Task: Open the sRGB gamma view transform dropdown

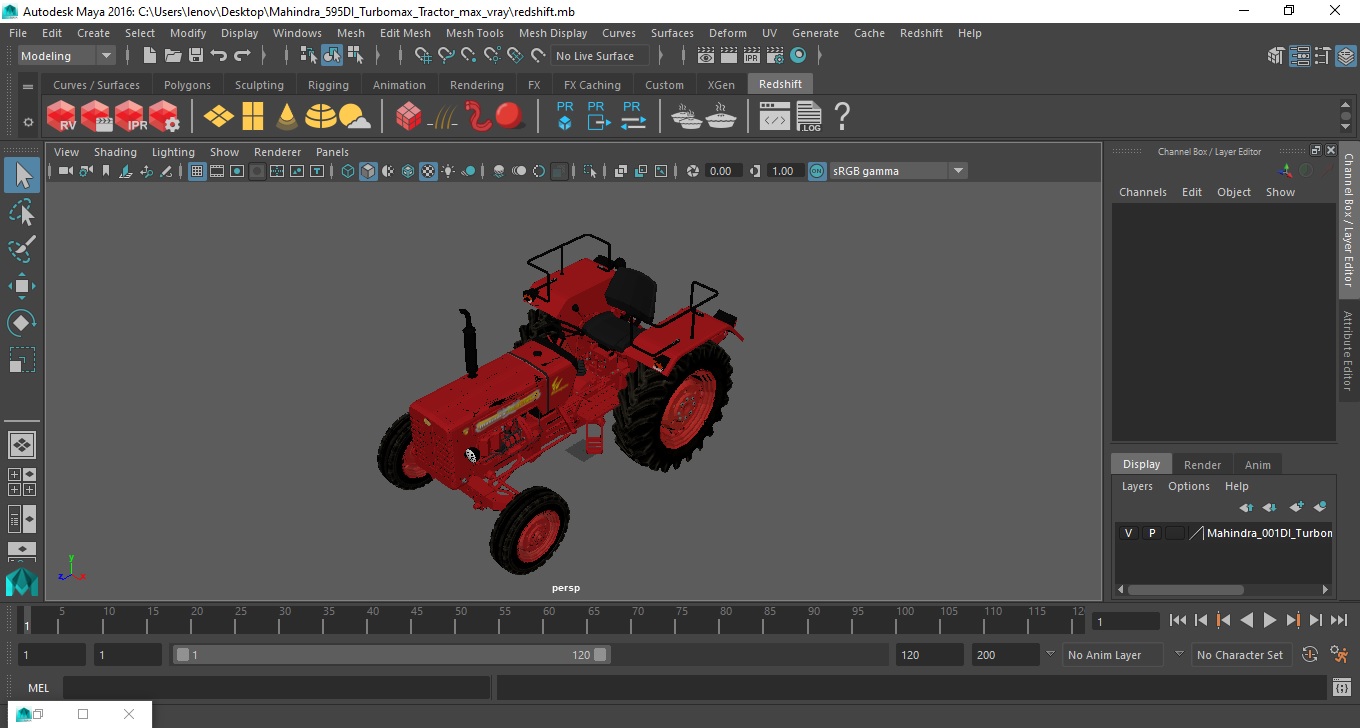Action: coord(898,171)
